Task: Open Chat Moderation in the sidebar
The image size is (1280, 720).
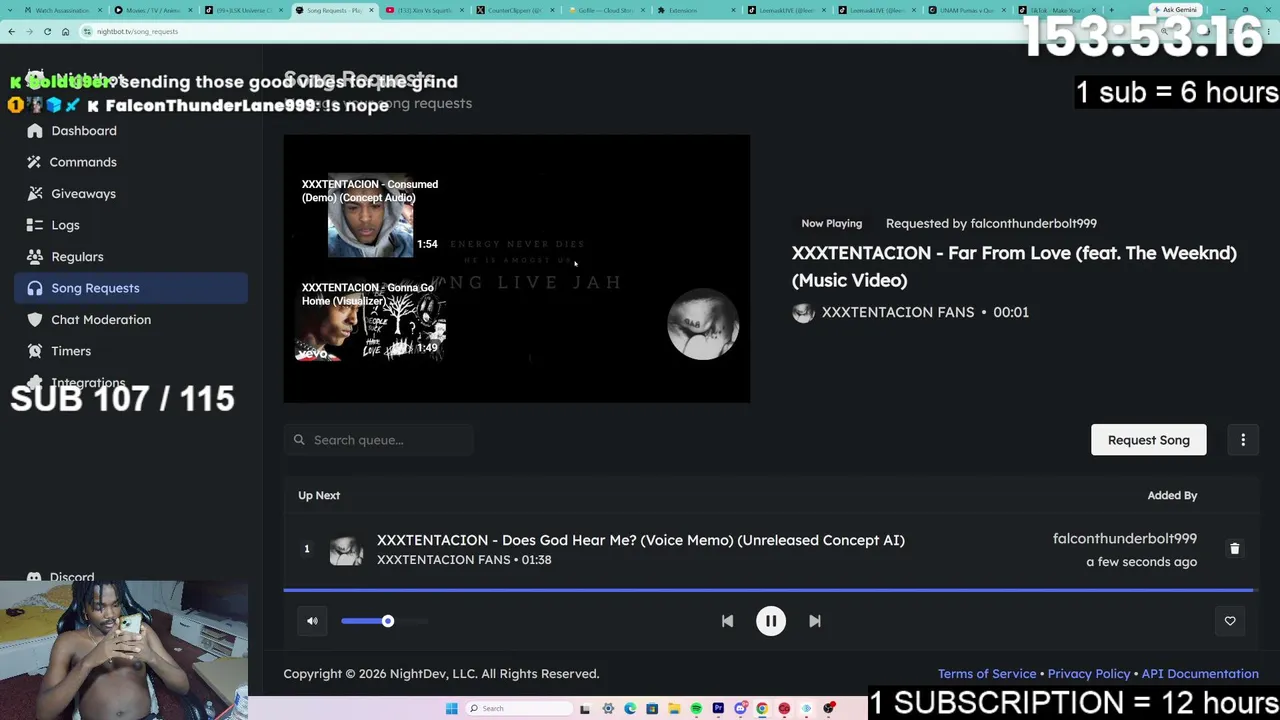Action: coord(131,320)
